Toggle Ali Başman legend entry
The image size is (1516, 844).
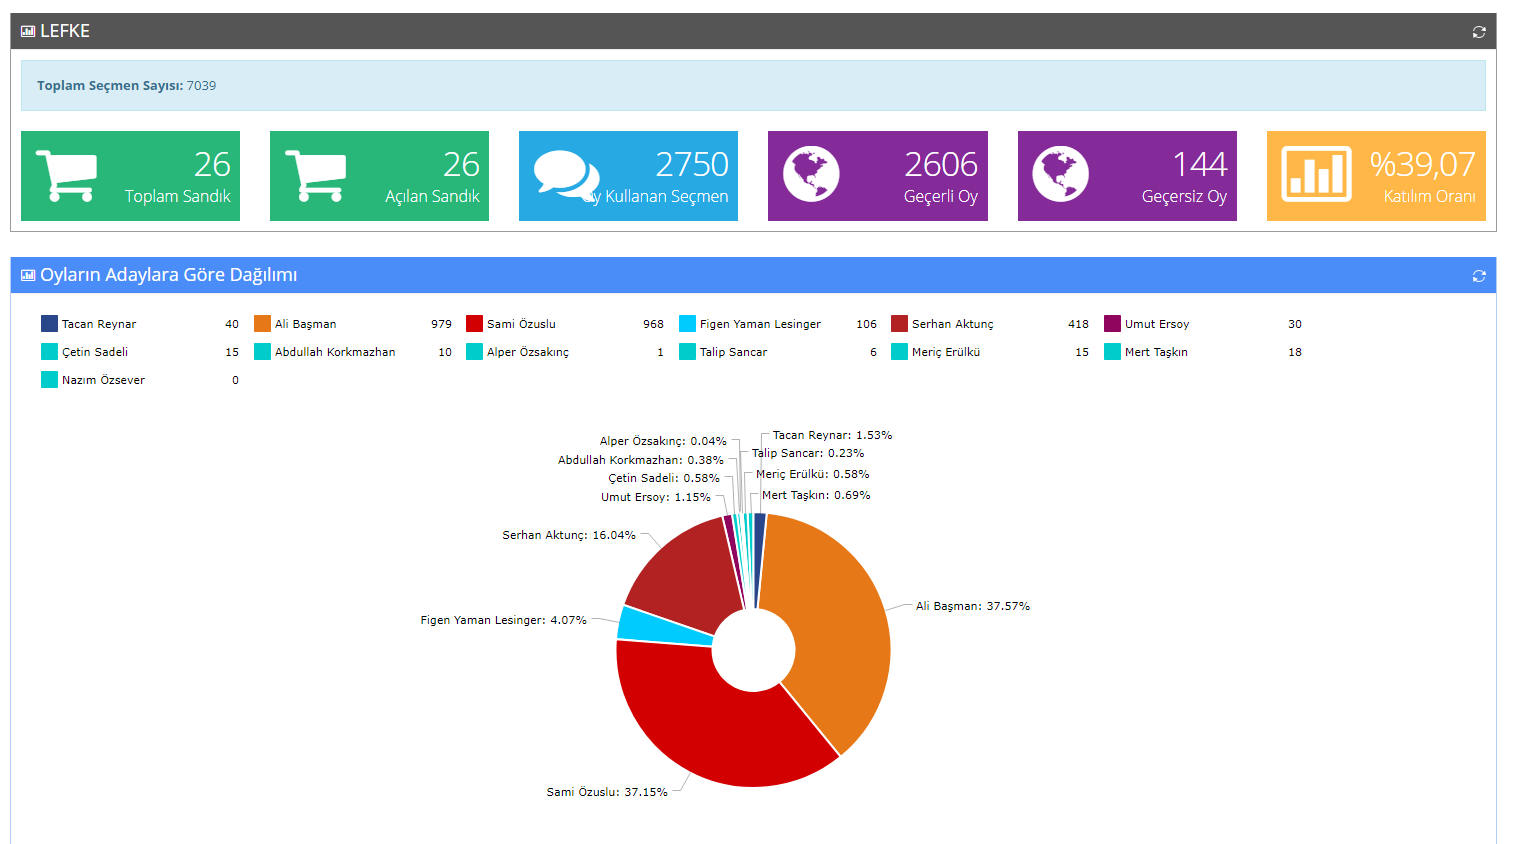[x=305, y=324]
